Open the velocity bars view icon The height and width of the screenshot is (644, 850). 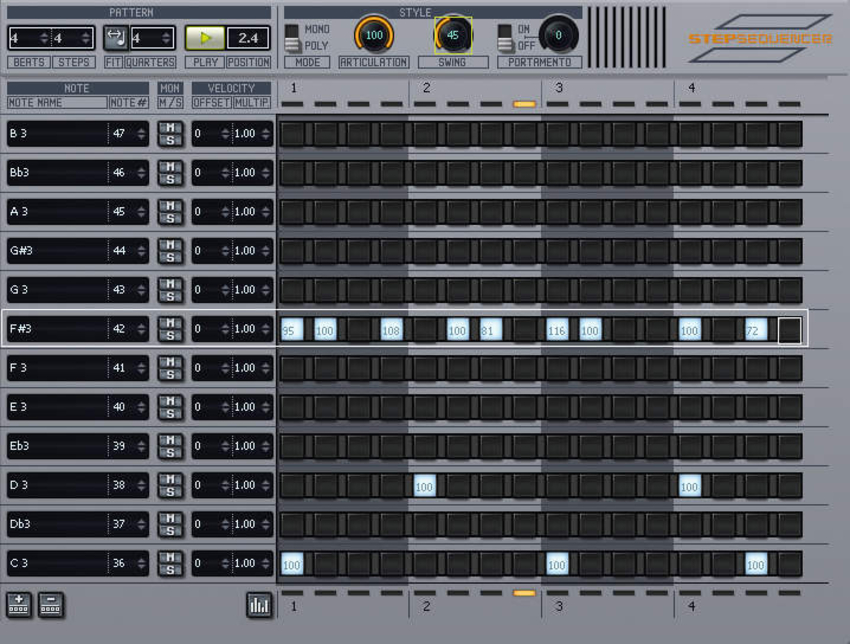coord(259,605)
